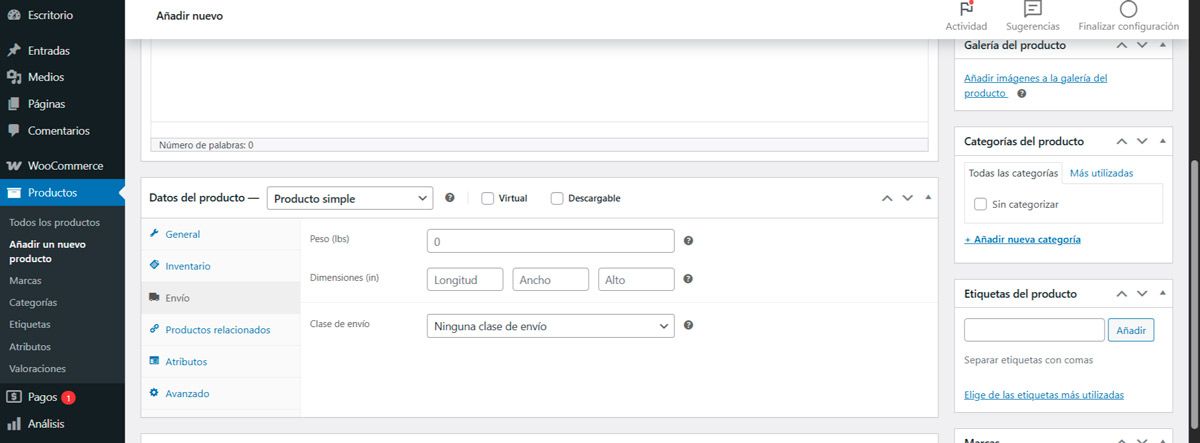
Task: Move Etiquetas del producto panel up
Action: [x=1122, y=294]
